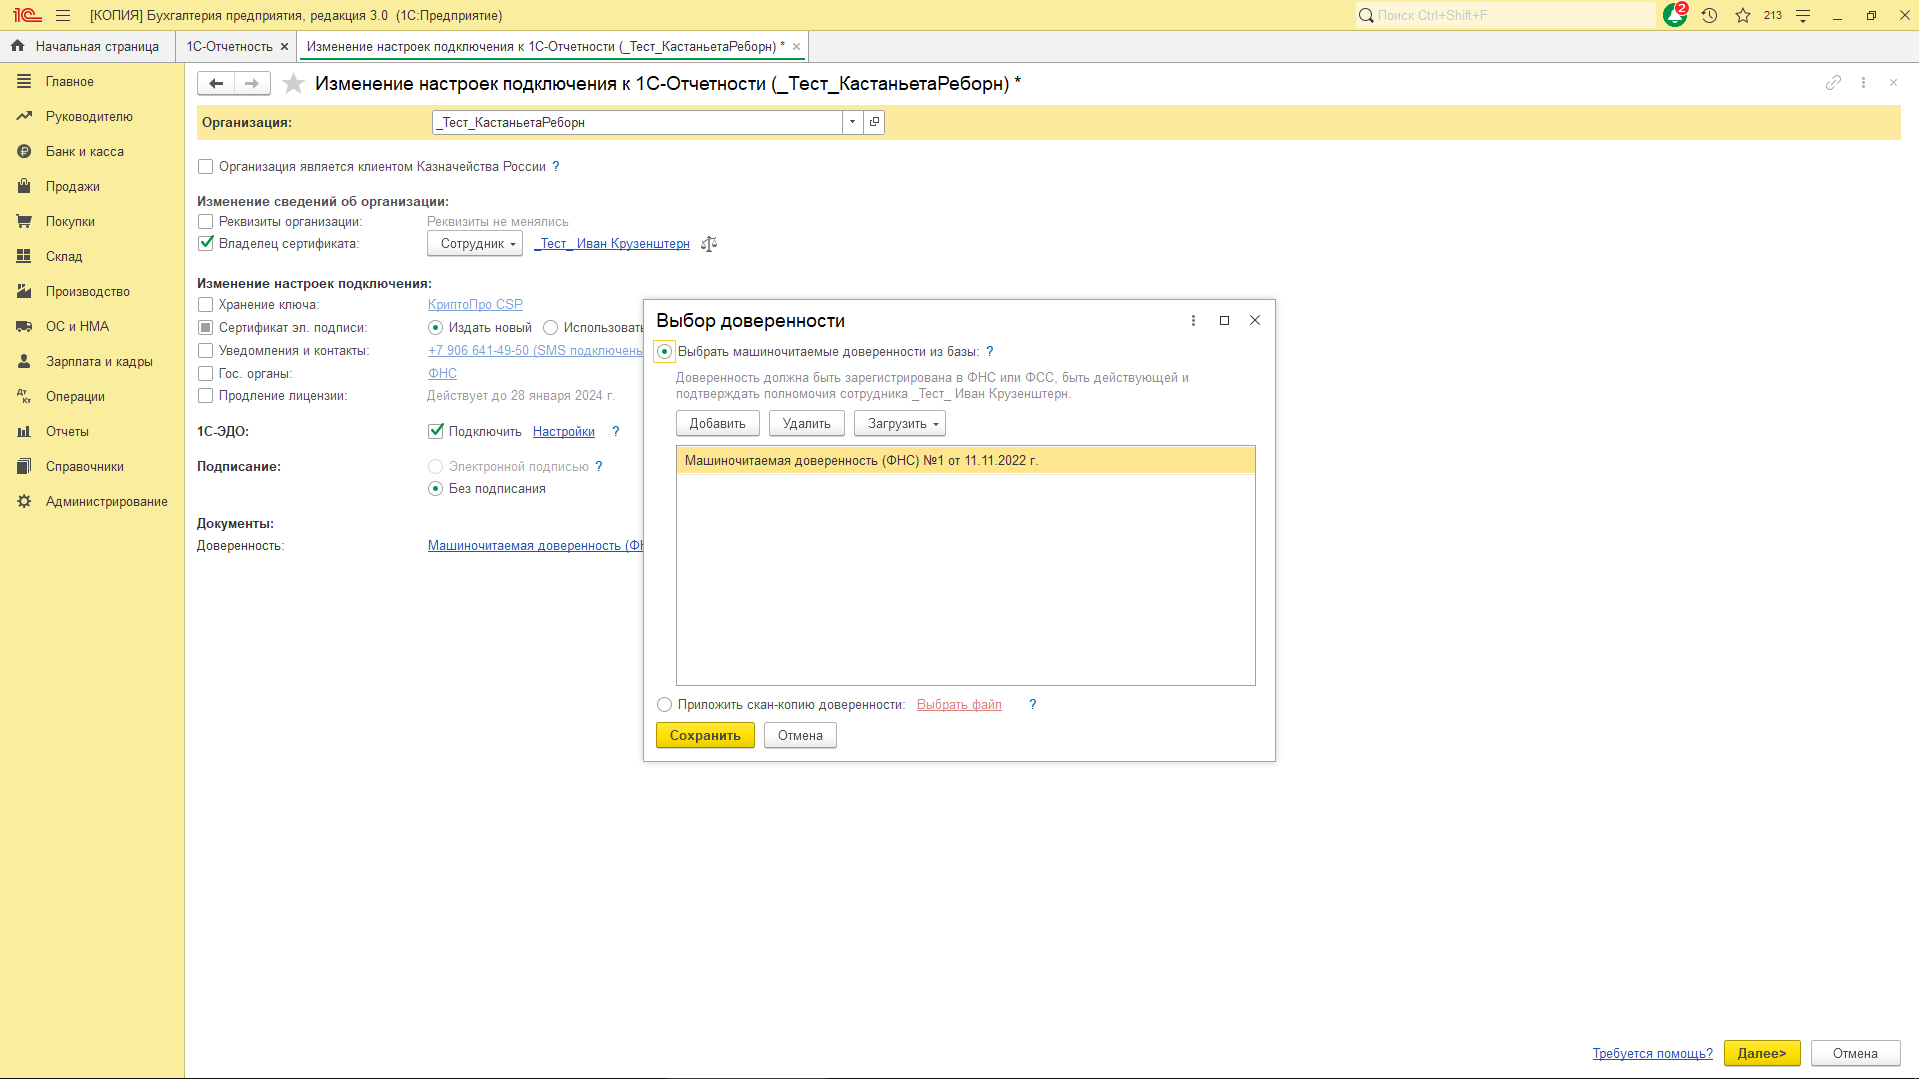Select Без подписания radio option
Image resolution: width=1919 pixels, height=1079 pixels.
point(435,489)
